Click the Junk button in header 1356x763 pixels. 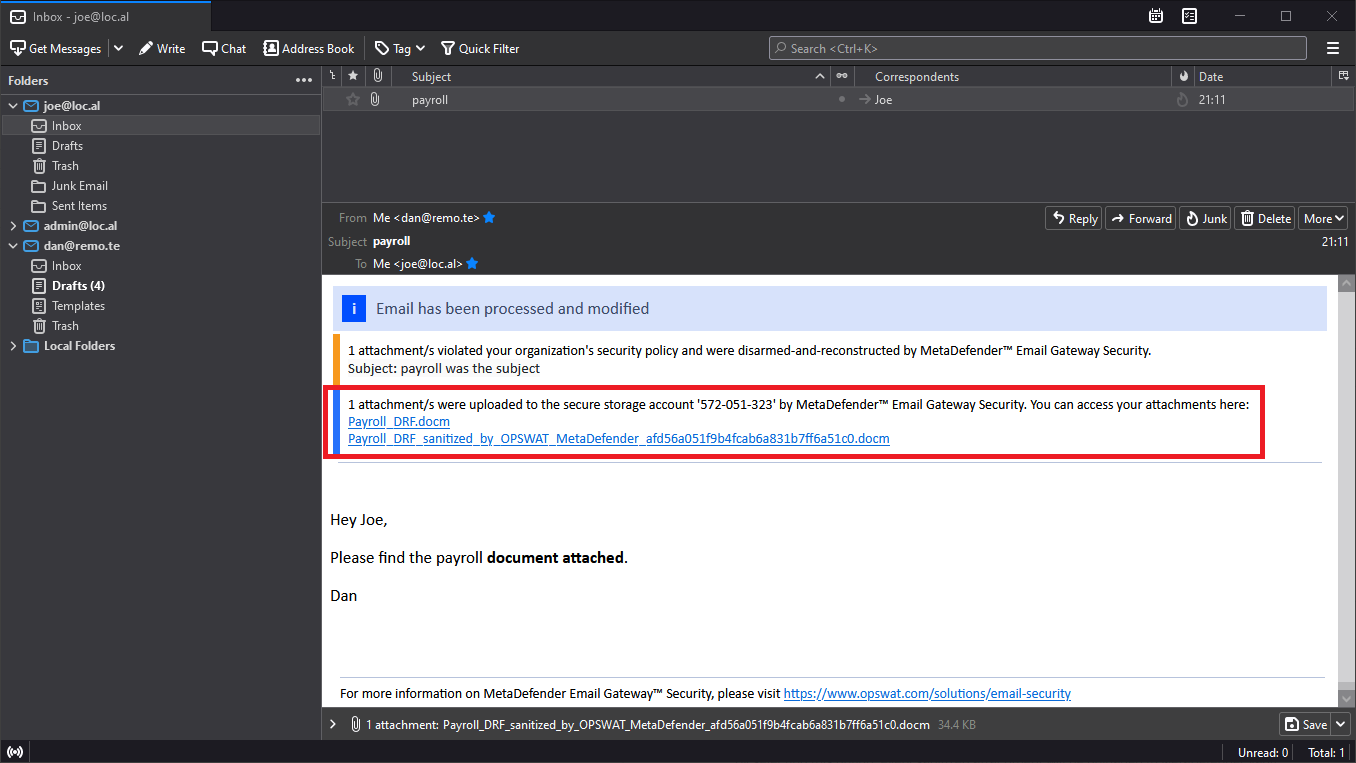click(1205, 218)
